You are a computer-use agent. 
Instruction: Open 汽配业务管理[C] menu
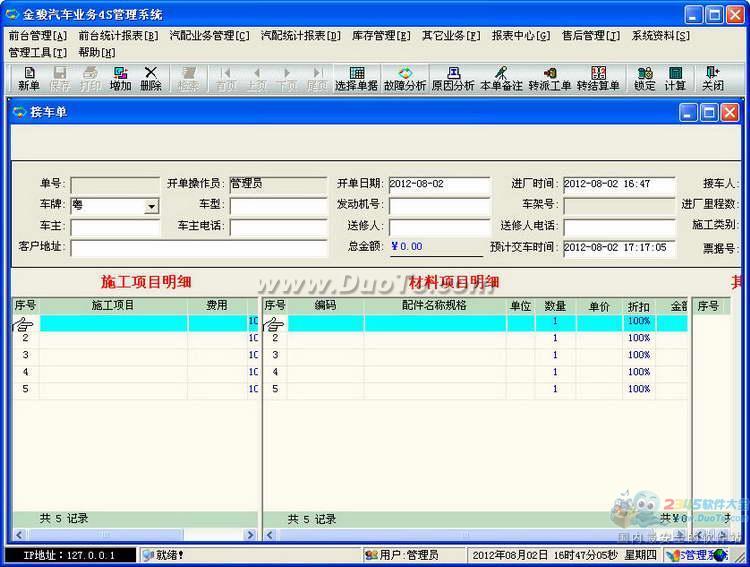click(210, 35)
